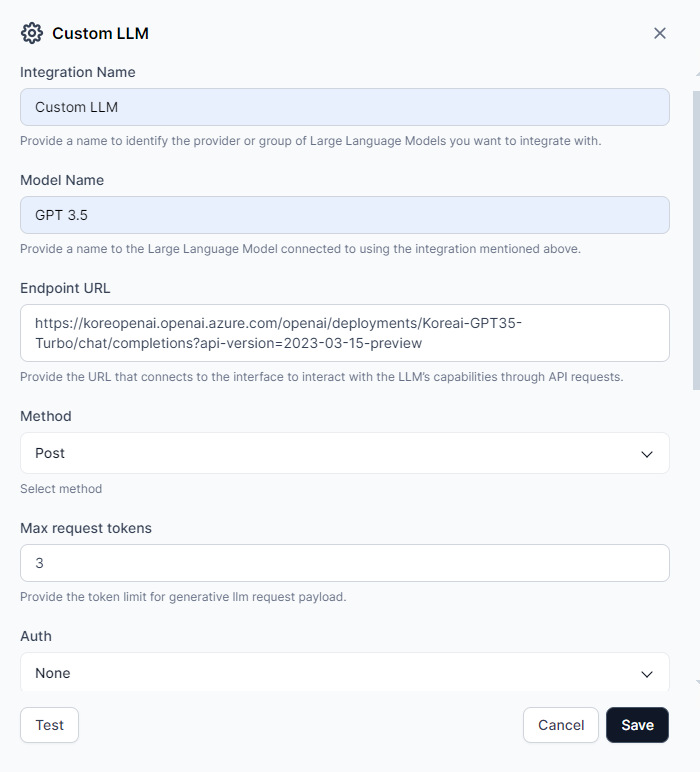This screenshot has width=700, height=772.
Task: Select the Max request tokens input
Action: point(345,563)
